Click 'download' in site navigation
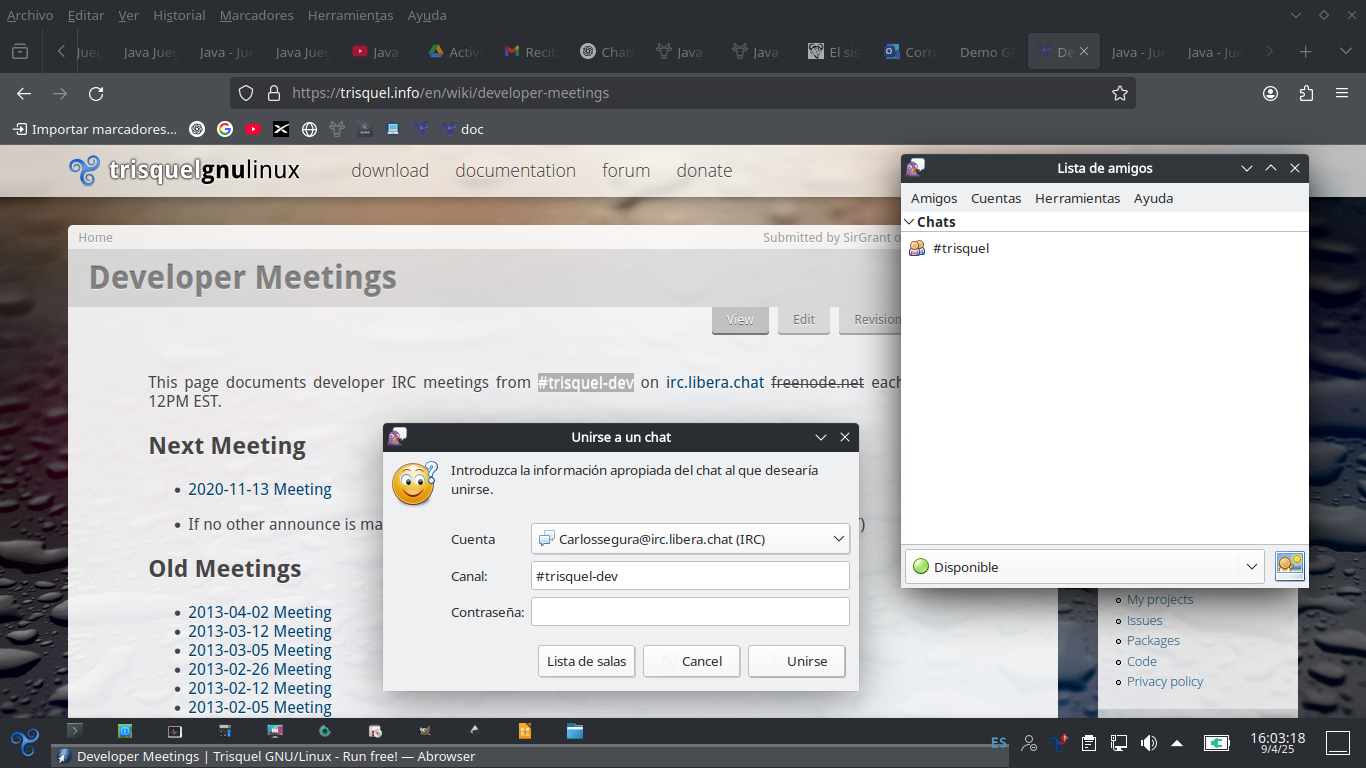The width and height of the screenshot is (1366, 768). [390, 170]
